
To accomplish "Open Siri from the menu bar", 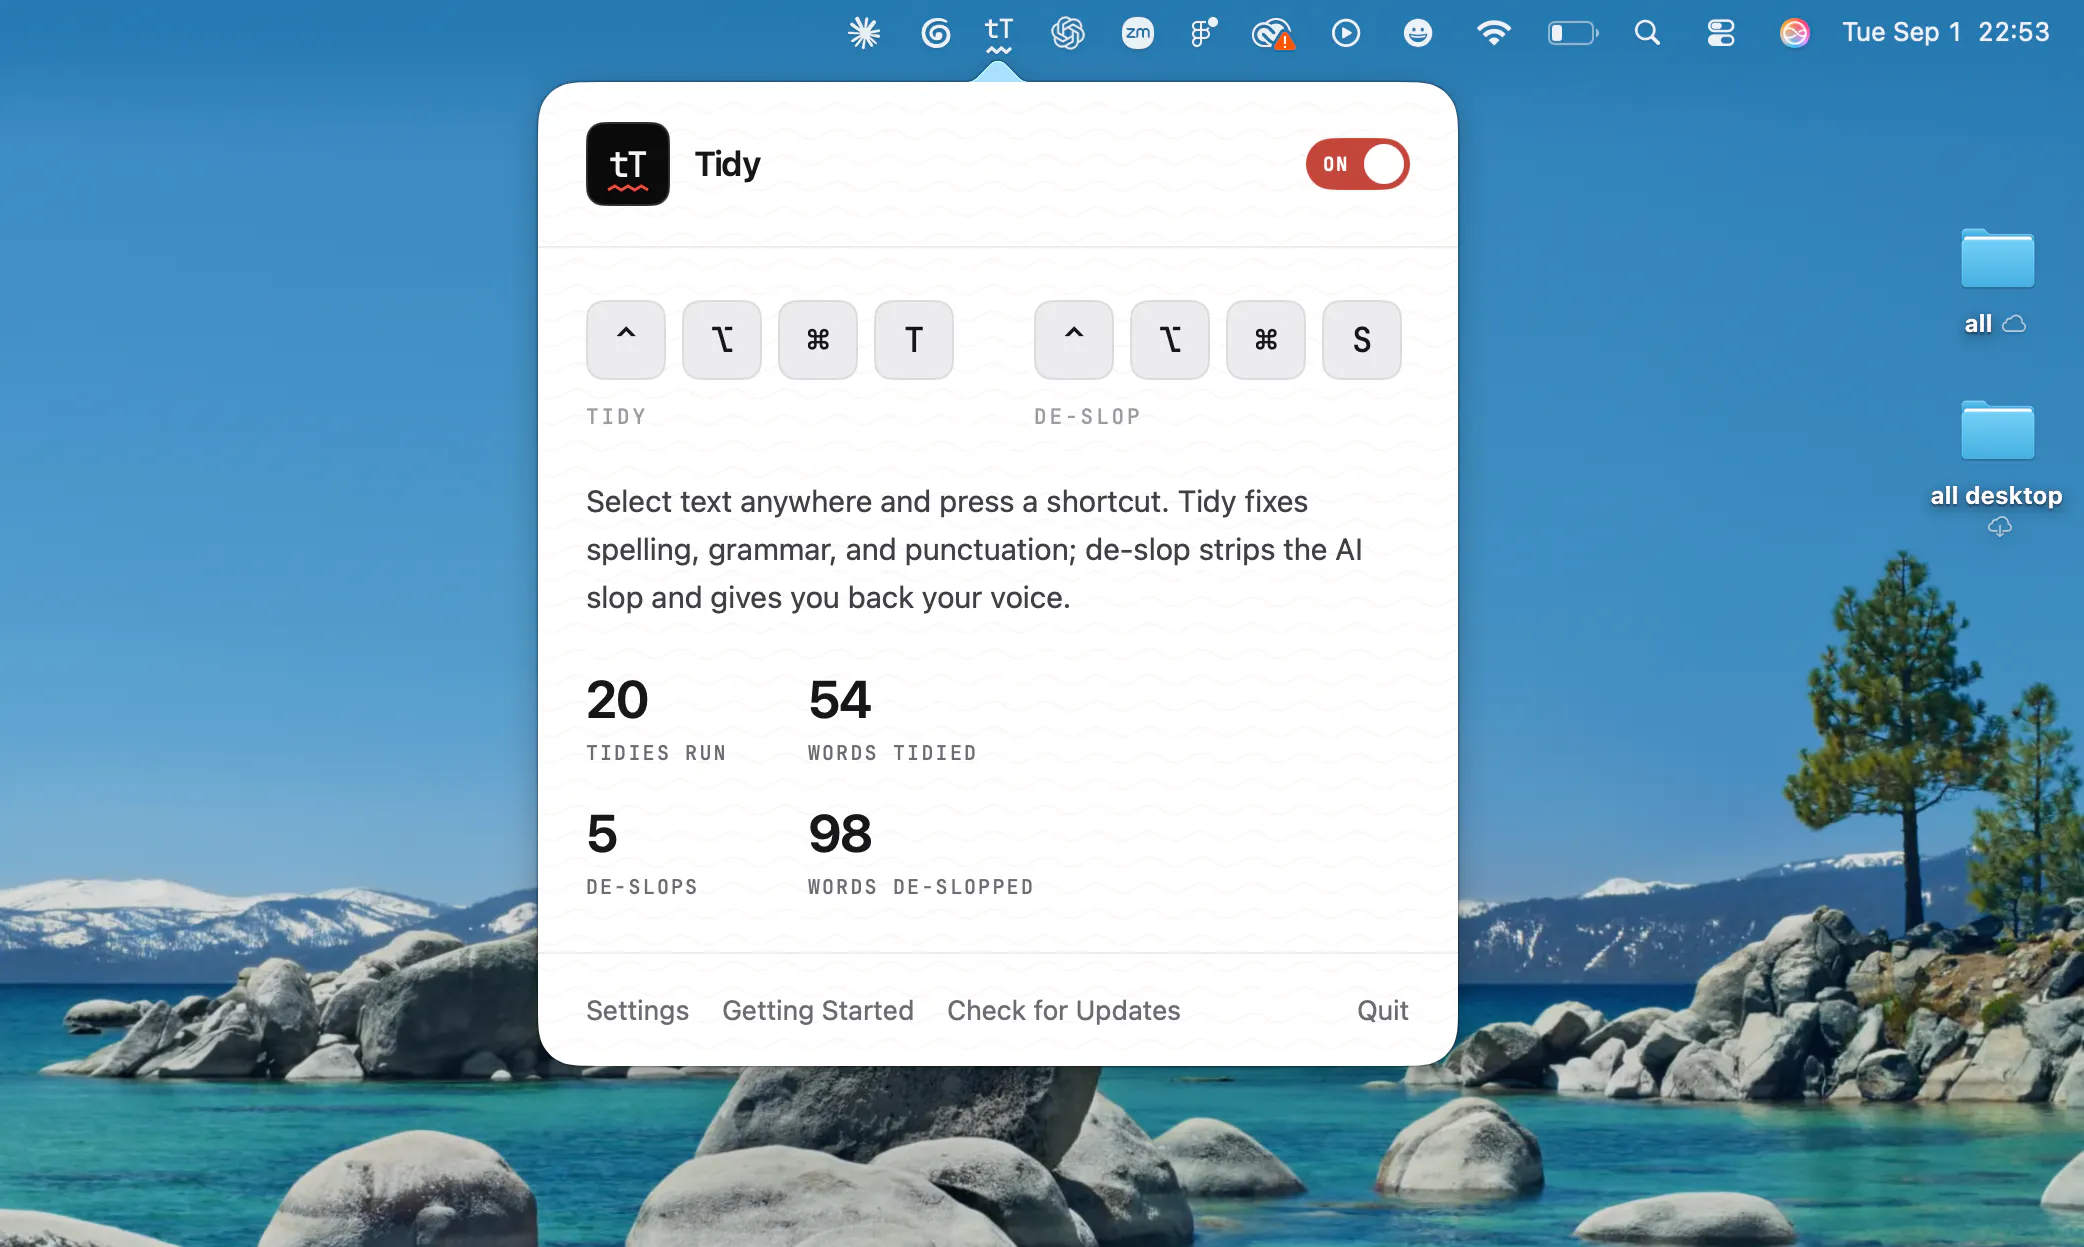I will tap(1795, 33).
